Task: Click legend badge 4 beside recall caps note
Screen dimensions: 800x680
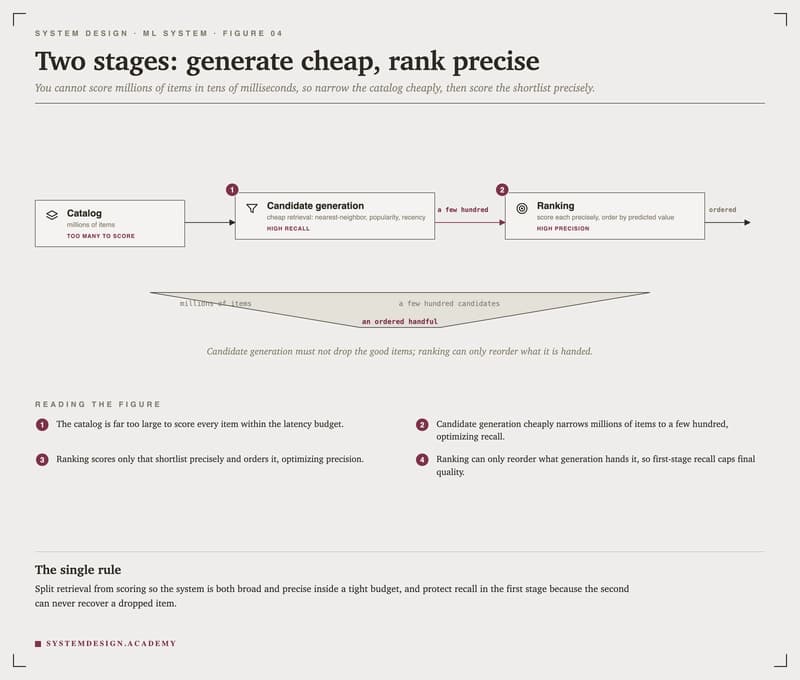Action: coord(422,460)
